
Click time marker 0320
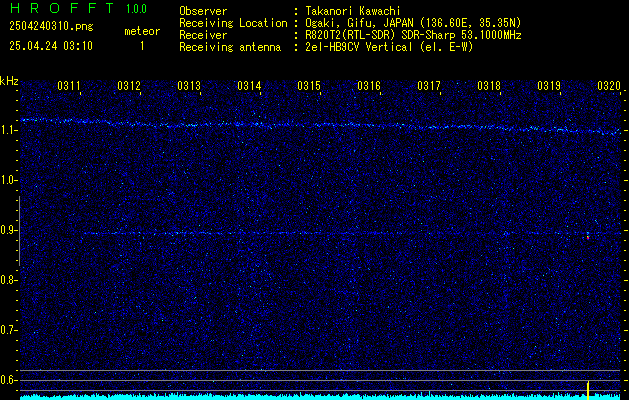tap(609, 85)
